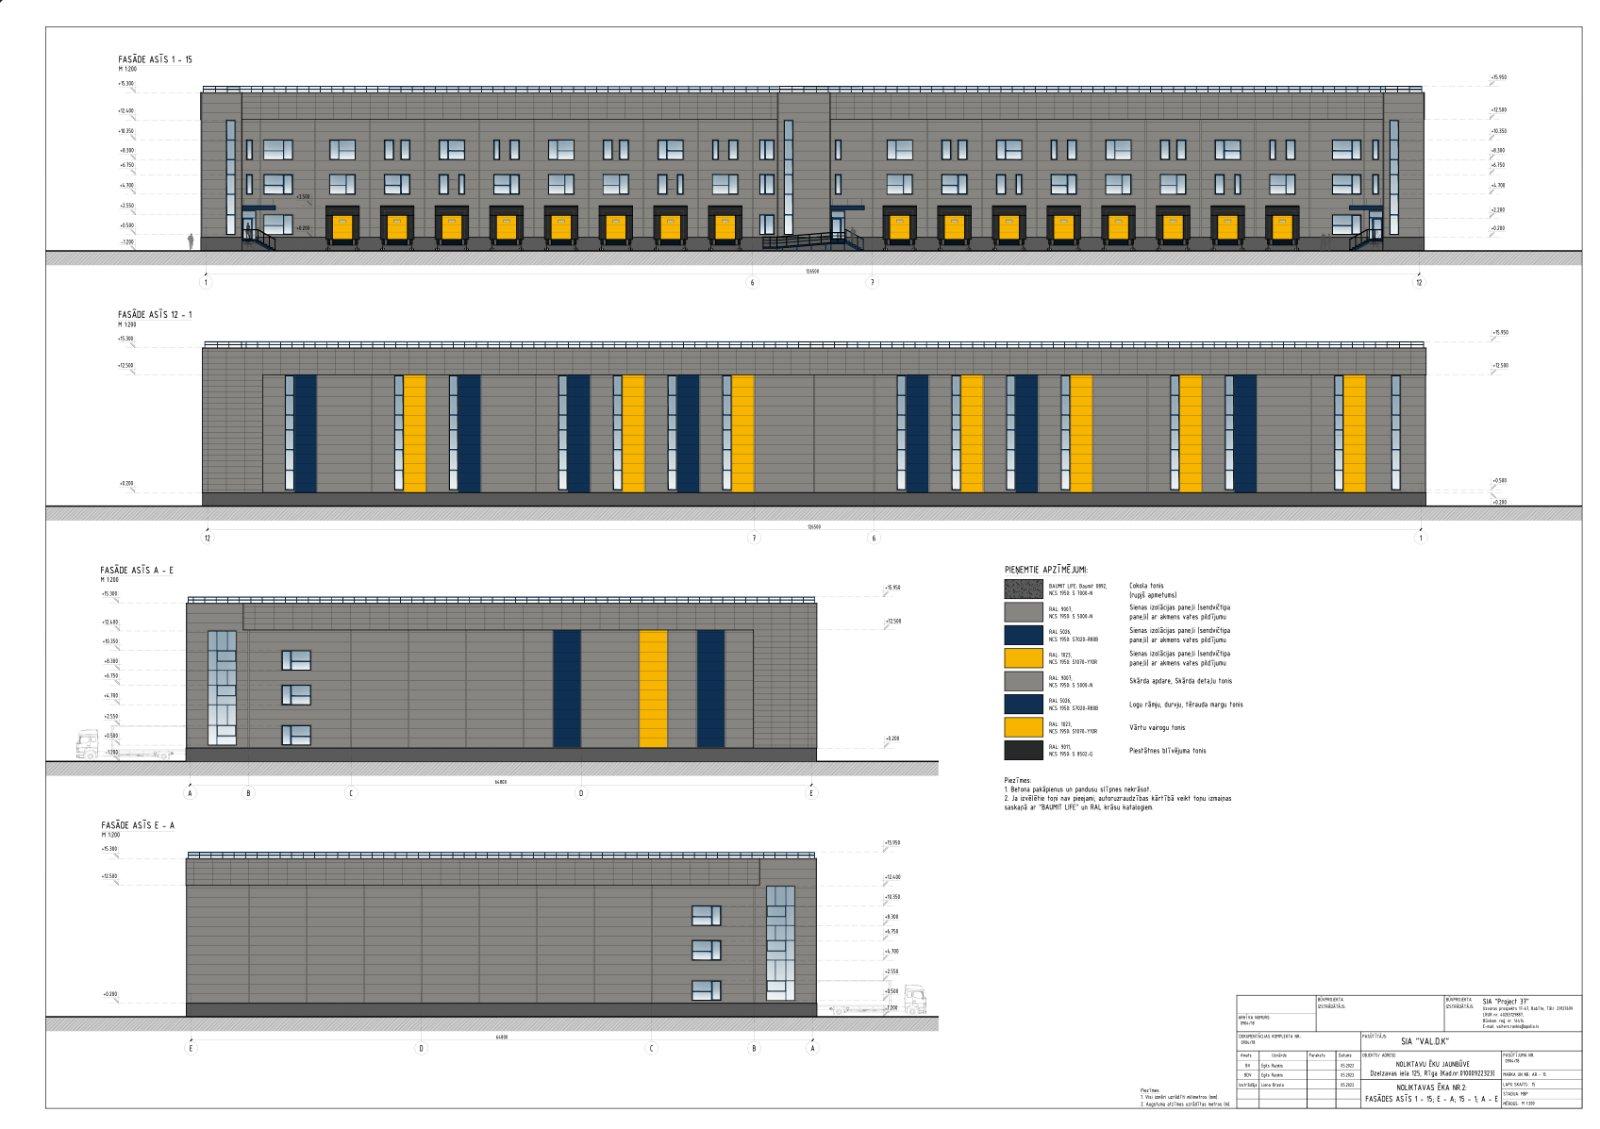The height and width of the screenshot is (1129, 1600).
Task: Select the human scale figure left of facade 1 - 15
Action: [189, 241]
